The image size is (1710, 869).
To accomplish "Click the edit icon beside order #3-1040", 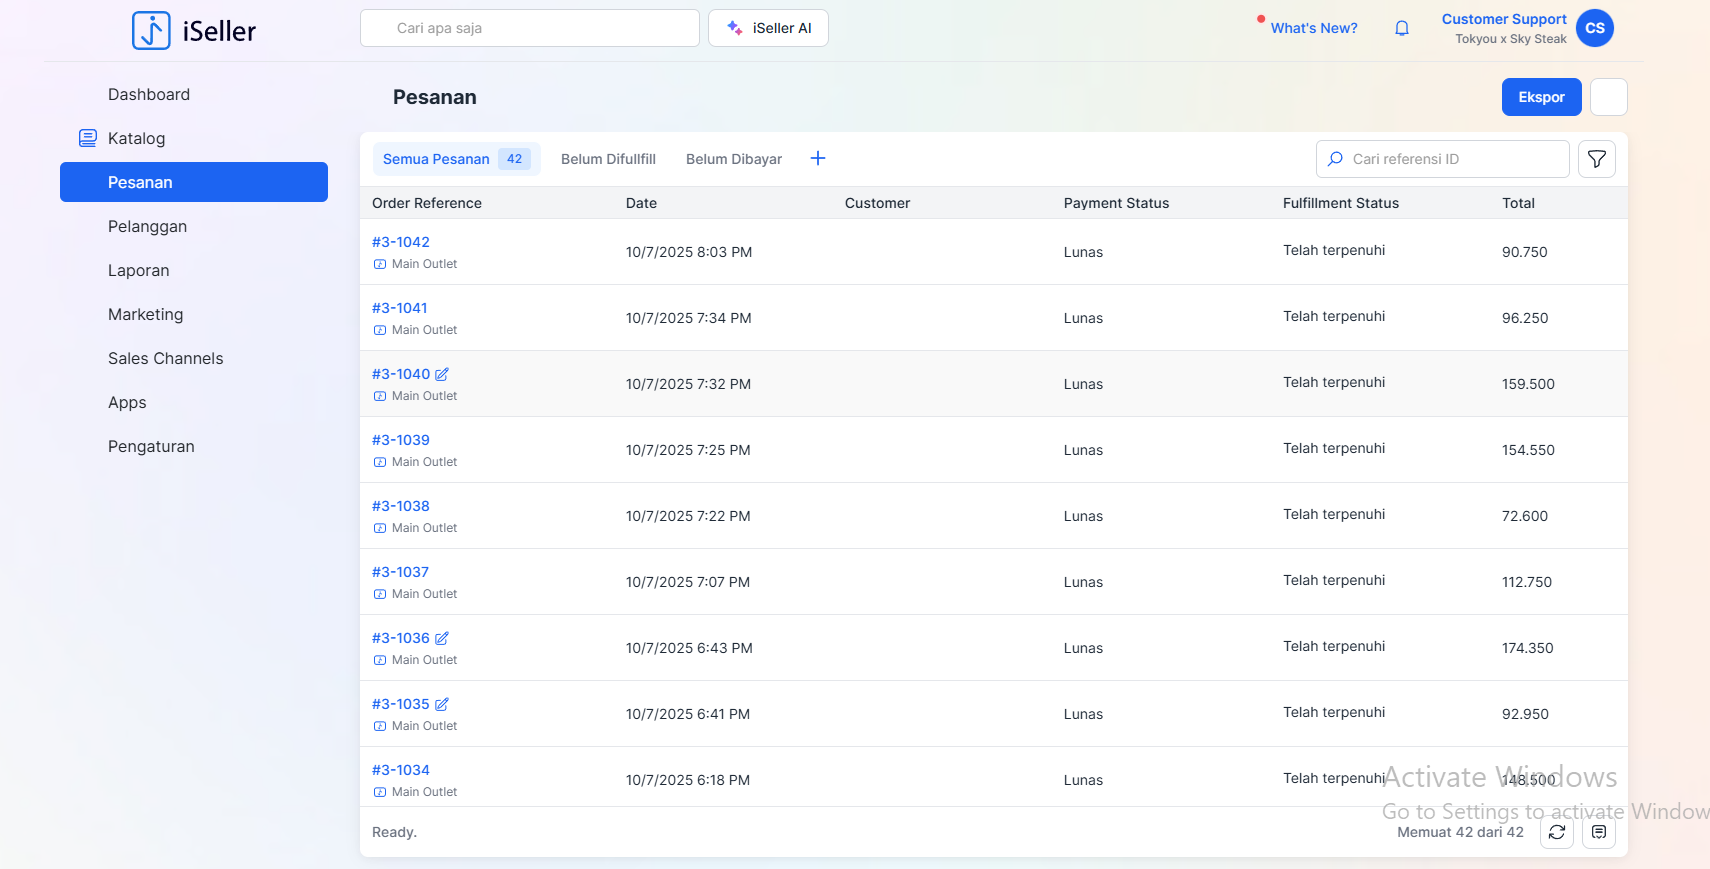I will point(442,374).
